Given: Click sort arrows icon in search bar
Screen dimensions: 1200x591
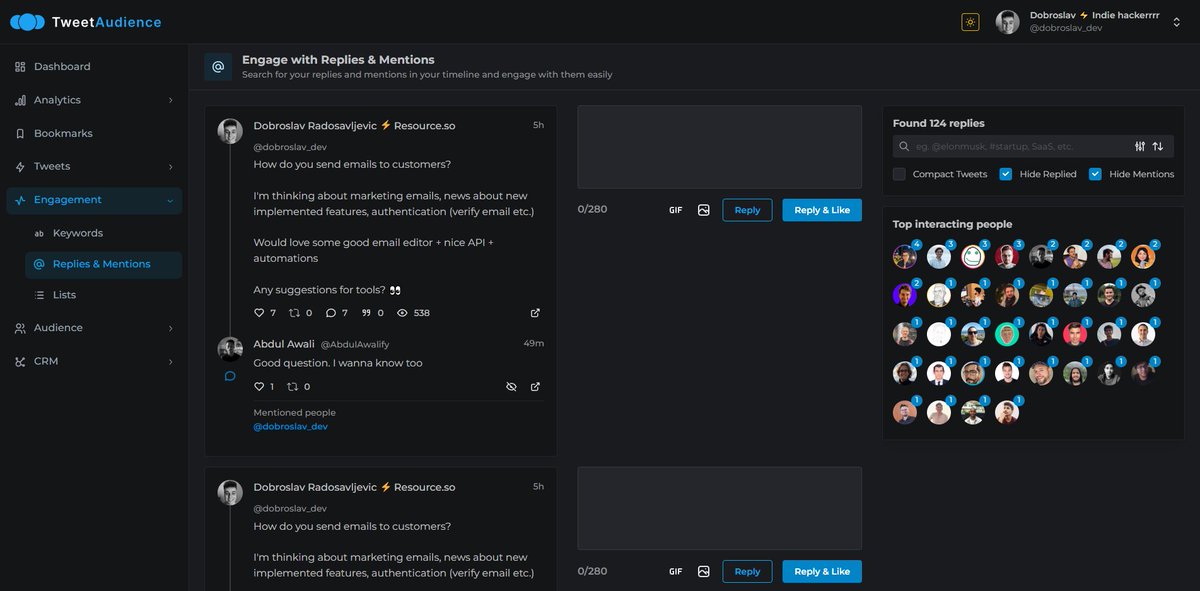Looking at the screenshot, I should [1158, 147].
